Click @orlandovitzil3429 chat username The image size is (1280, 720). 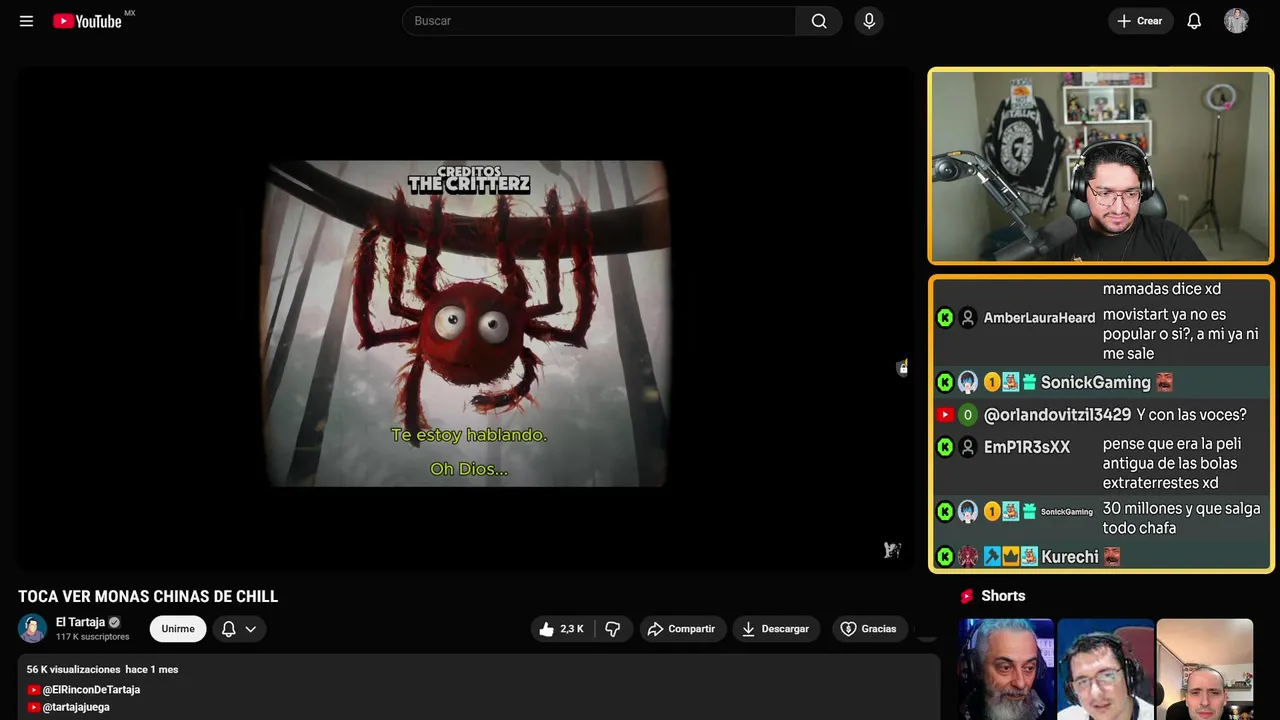(x=1058, y=415)
